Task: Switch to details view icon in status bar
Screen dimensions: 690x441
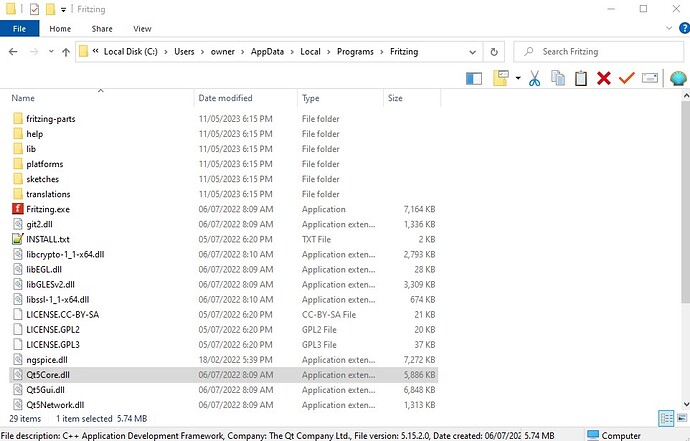Action: [666, 418]
